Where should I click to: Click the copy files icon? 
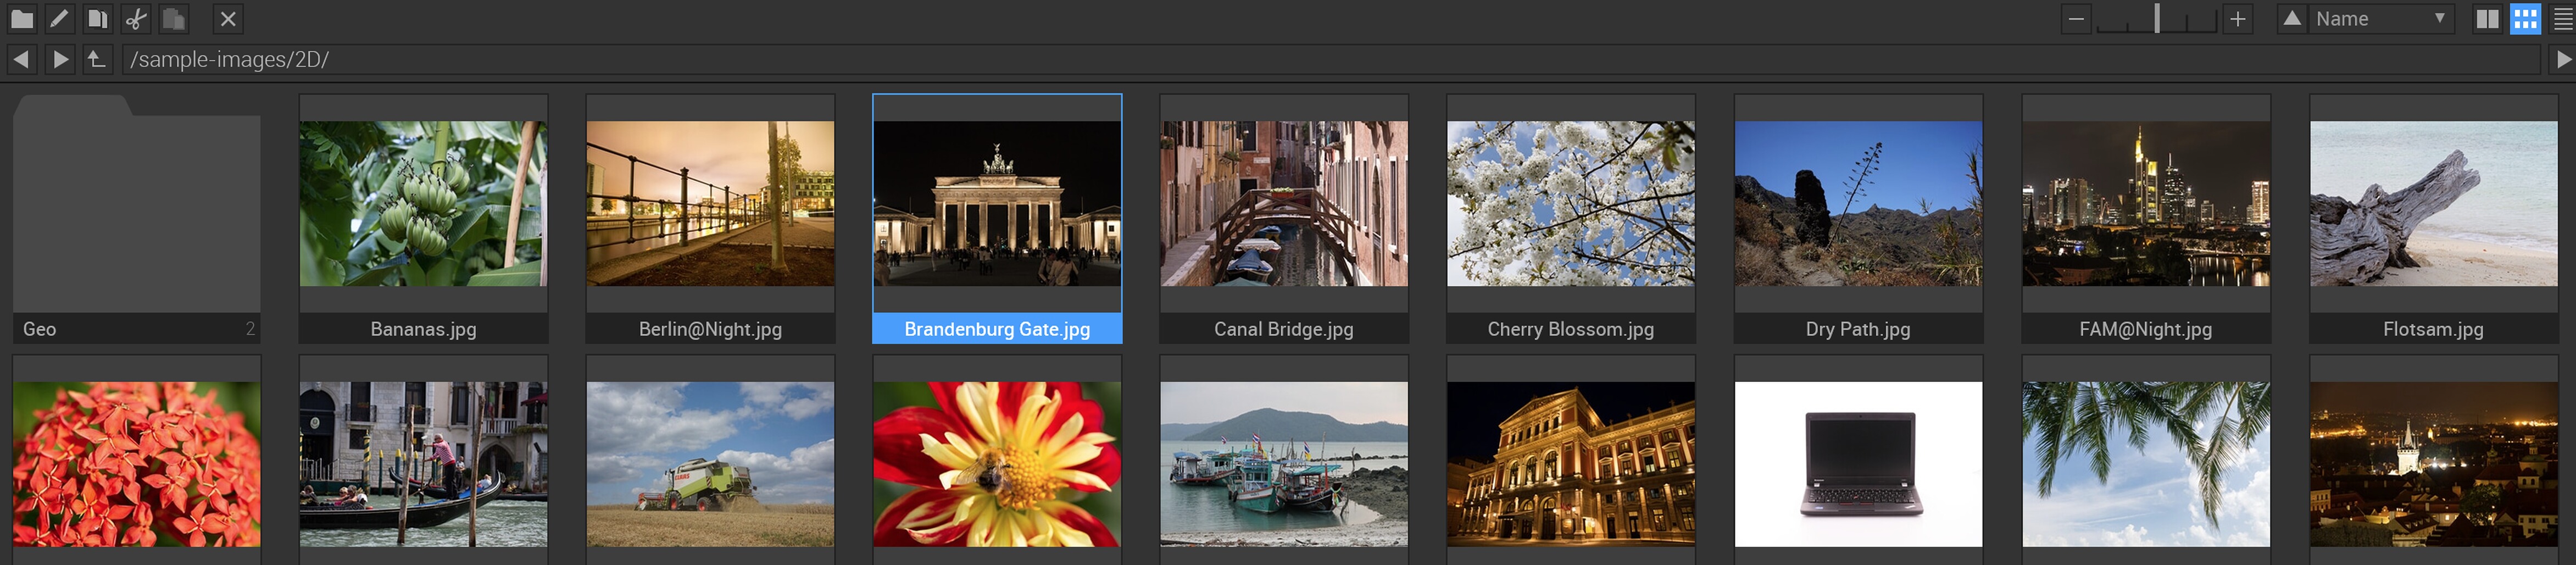[97, 19]
